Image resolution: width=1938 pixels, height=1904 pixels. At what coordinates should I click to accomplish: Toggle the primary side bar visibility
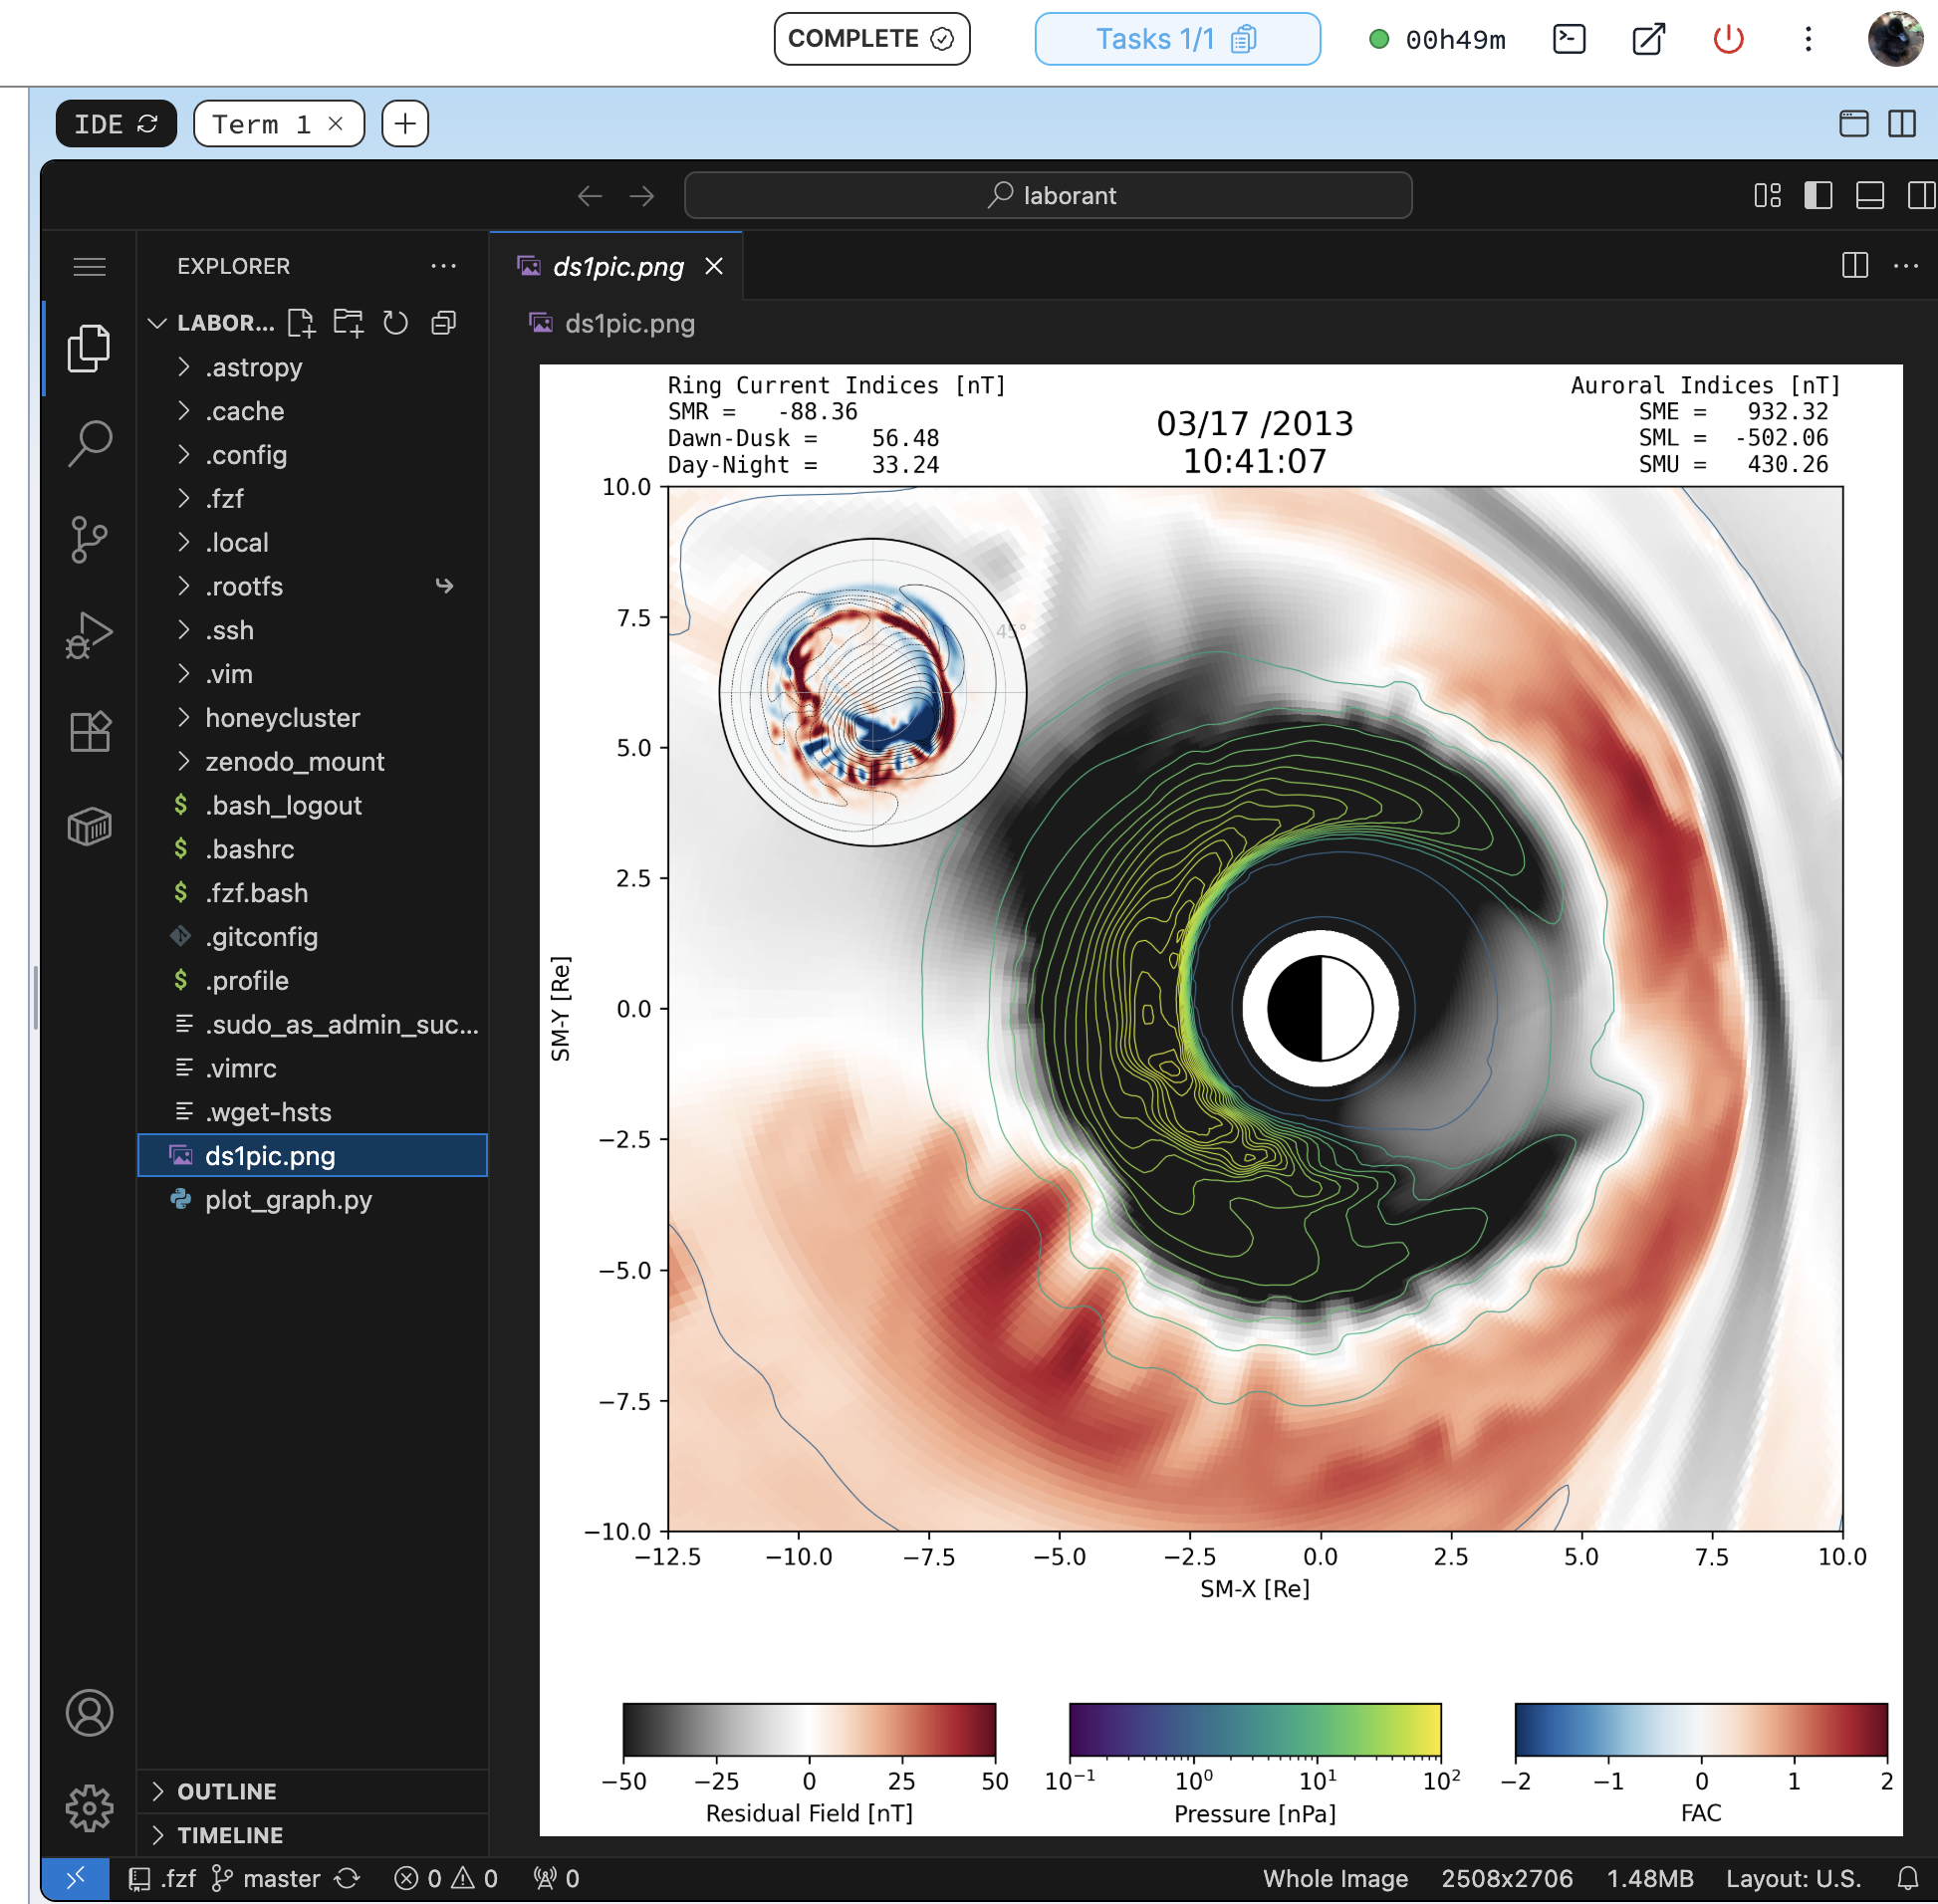pyautogui.click(x=1818, y=195)
